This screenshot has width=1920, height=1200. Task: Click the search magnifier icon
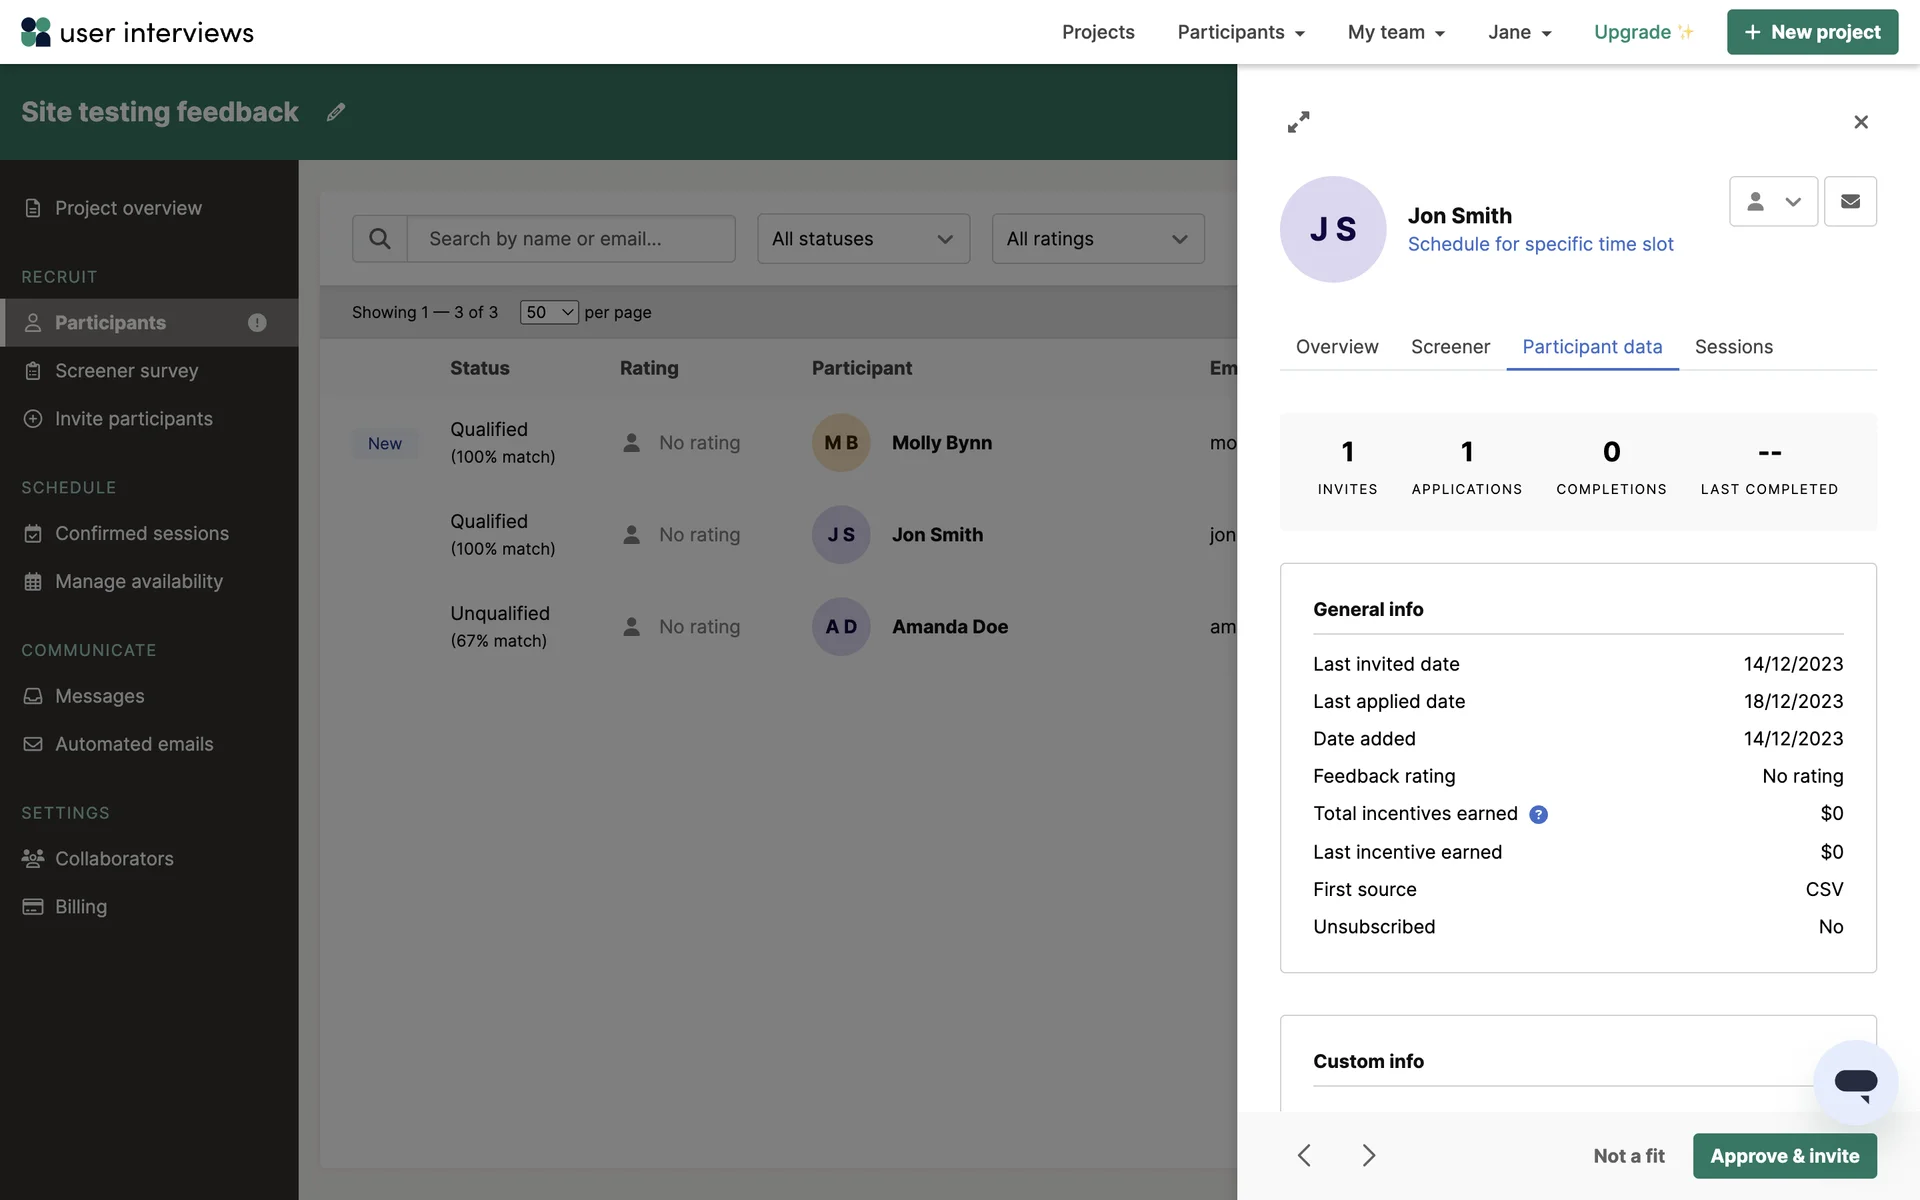point(380,239)
